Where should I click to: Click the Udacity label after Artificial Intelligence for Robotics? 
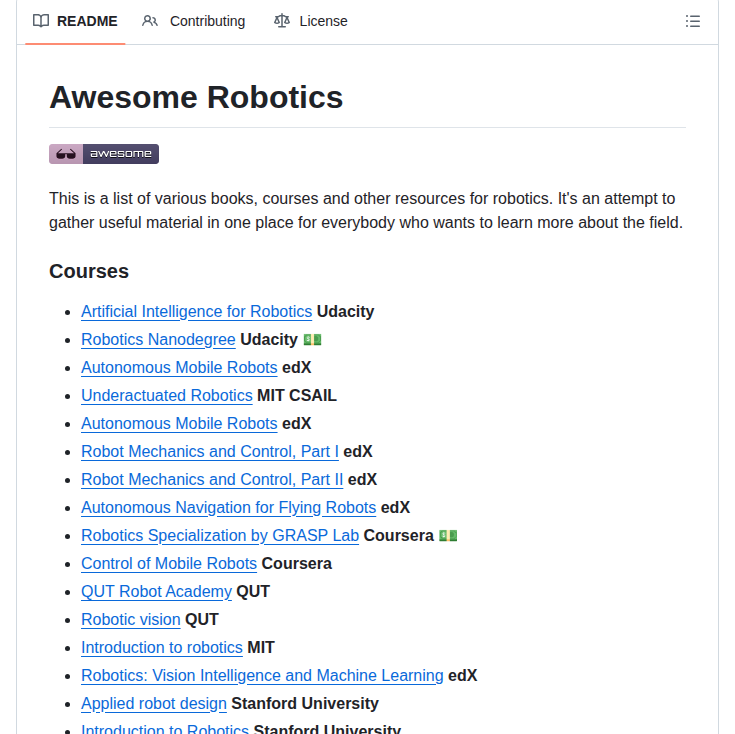point(345,311)
